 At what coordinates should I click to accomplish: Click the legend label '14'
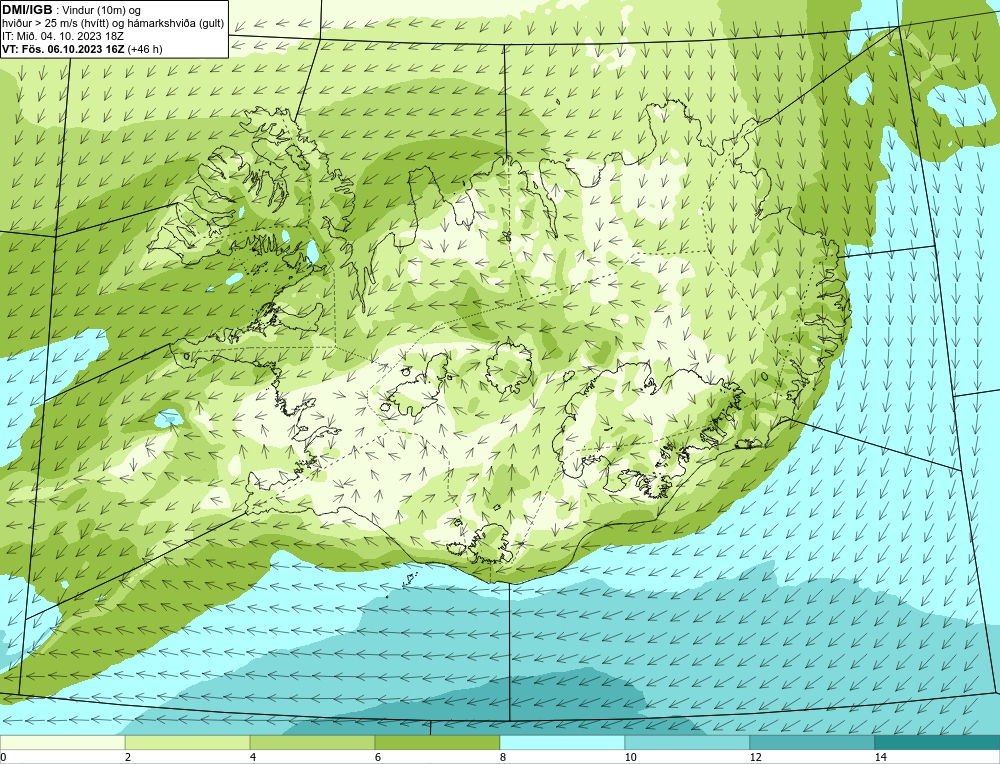[880, 757]
